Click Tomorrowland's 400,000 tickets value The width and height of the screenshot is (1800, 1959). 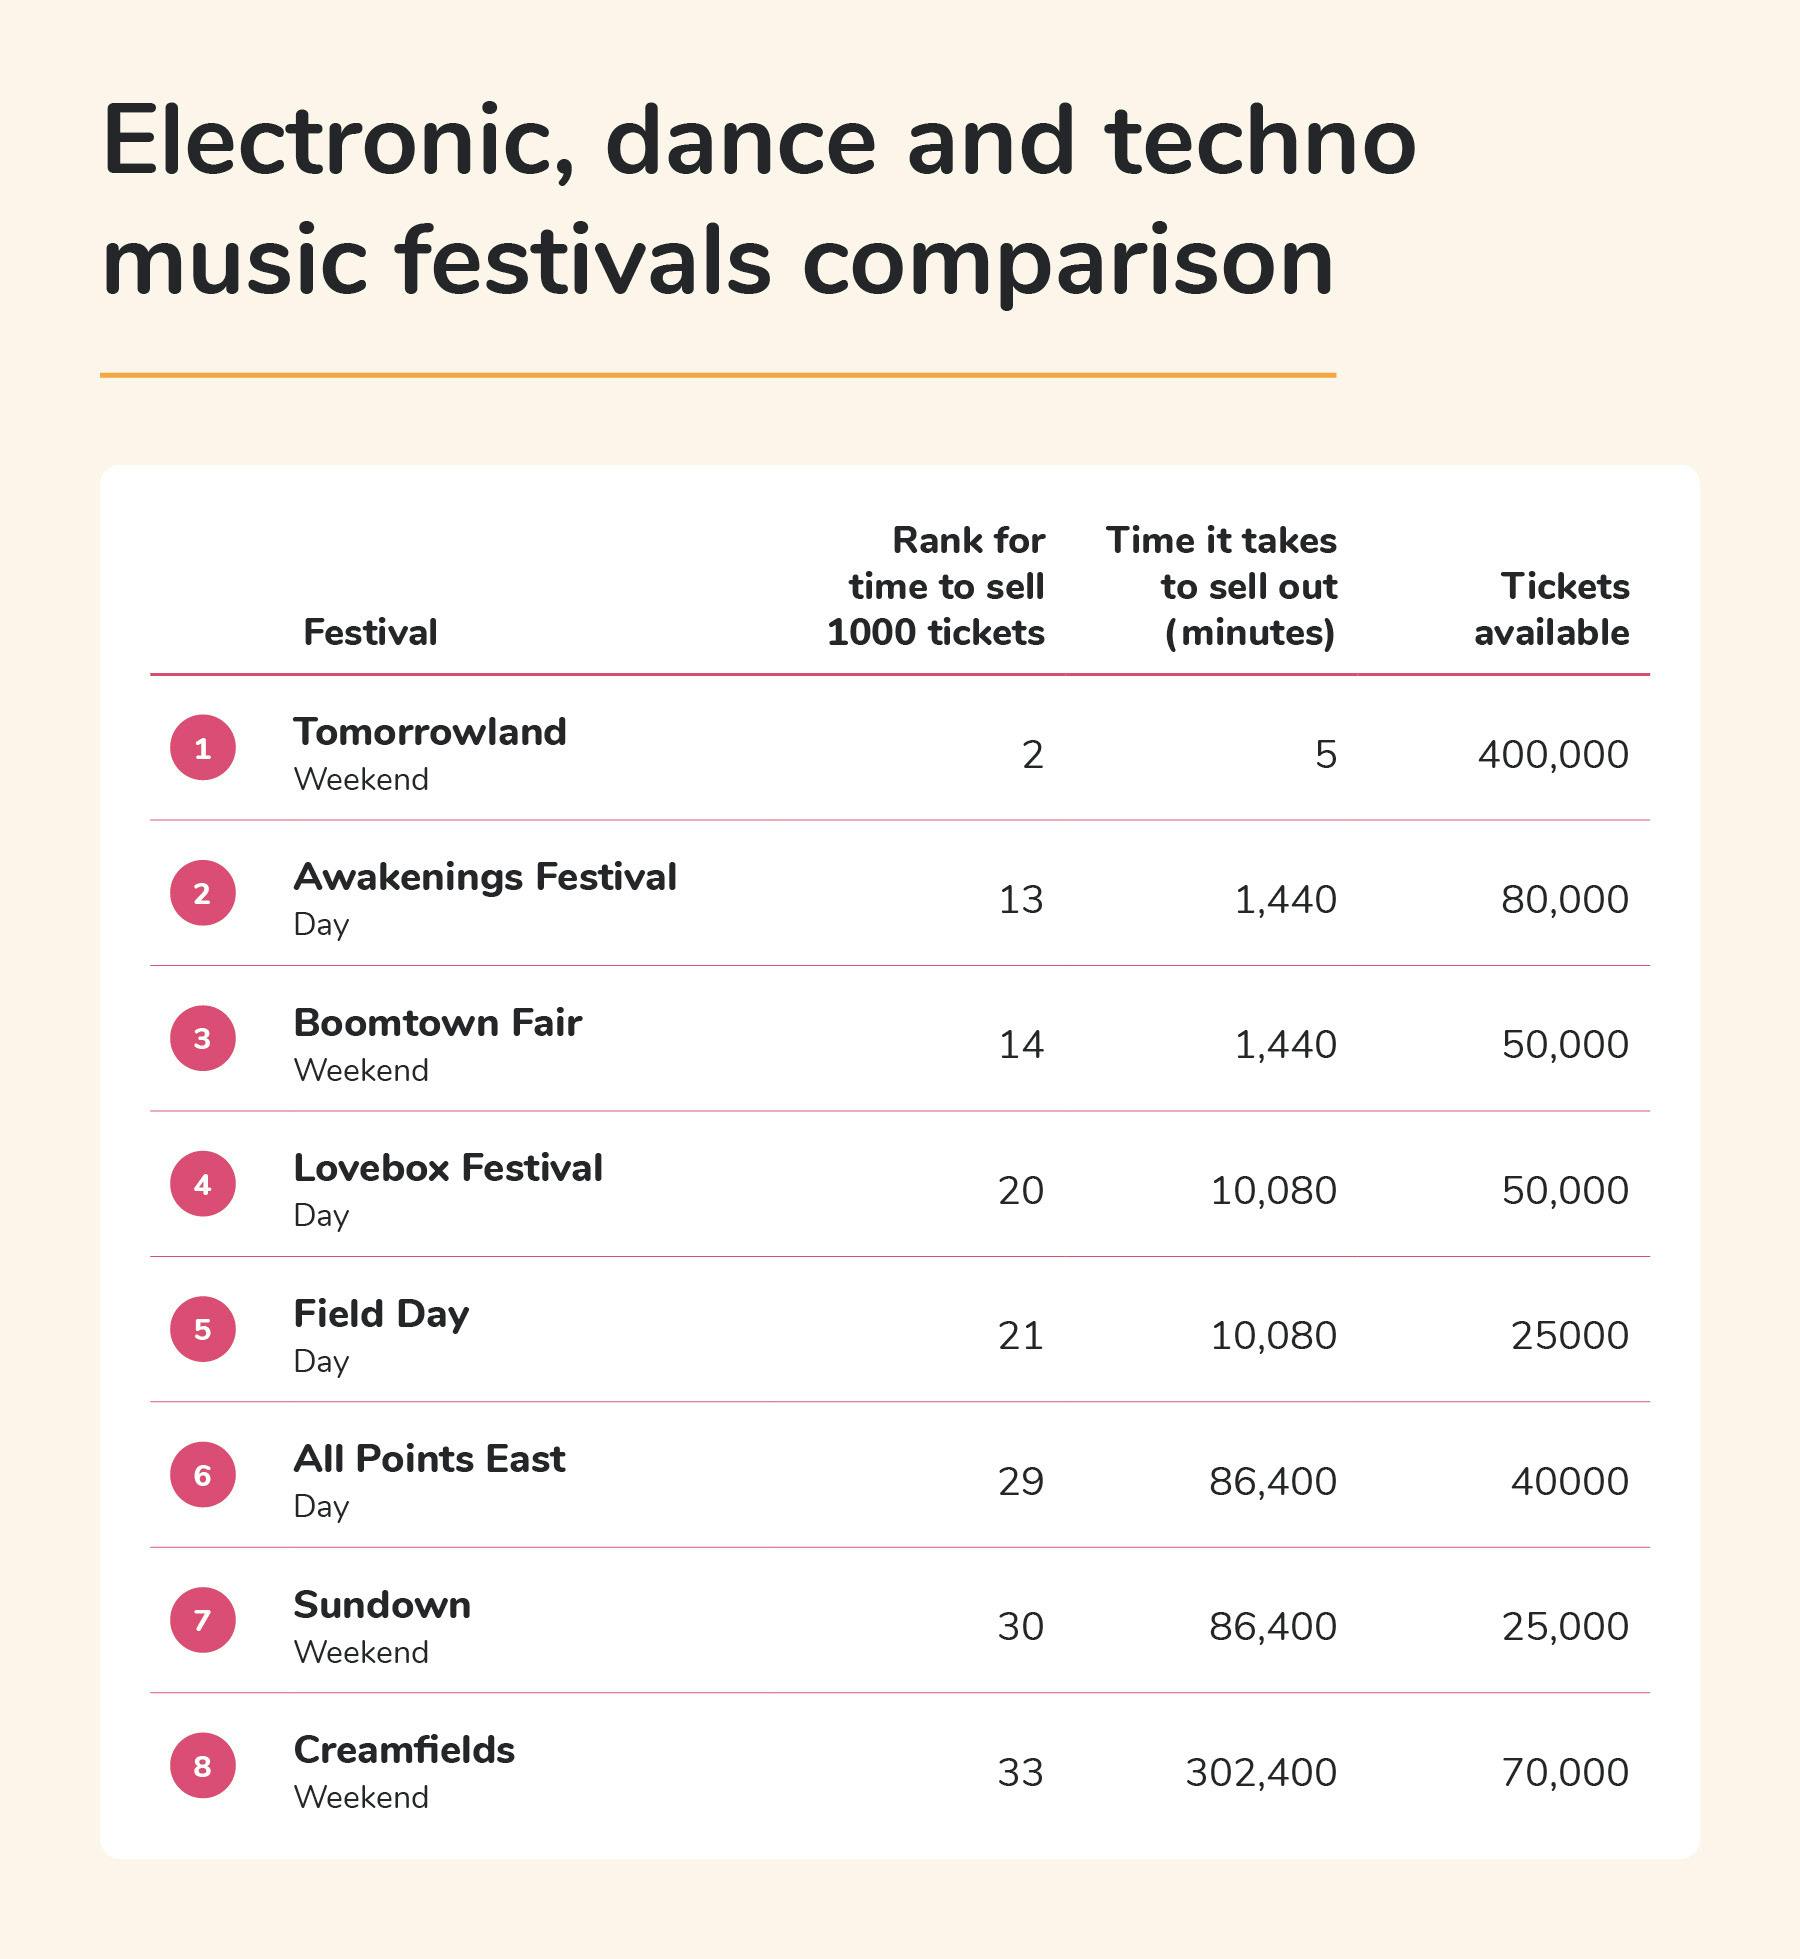click(x=1553, y=754)
